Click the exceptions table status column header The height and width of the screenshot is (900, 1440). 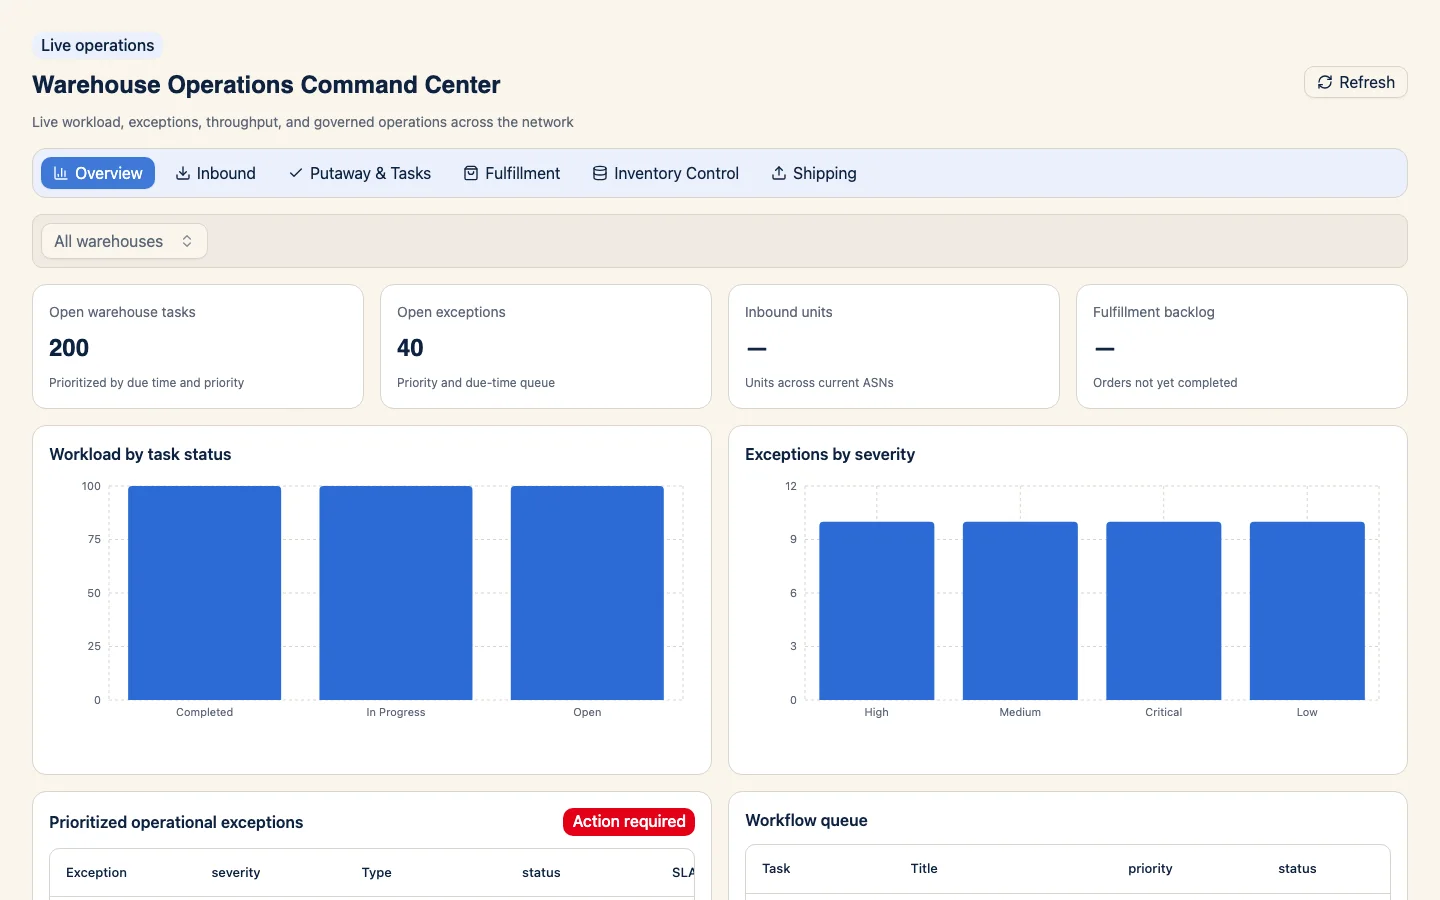(x=541, y=873)
